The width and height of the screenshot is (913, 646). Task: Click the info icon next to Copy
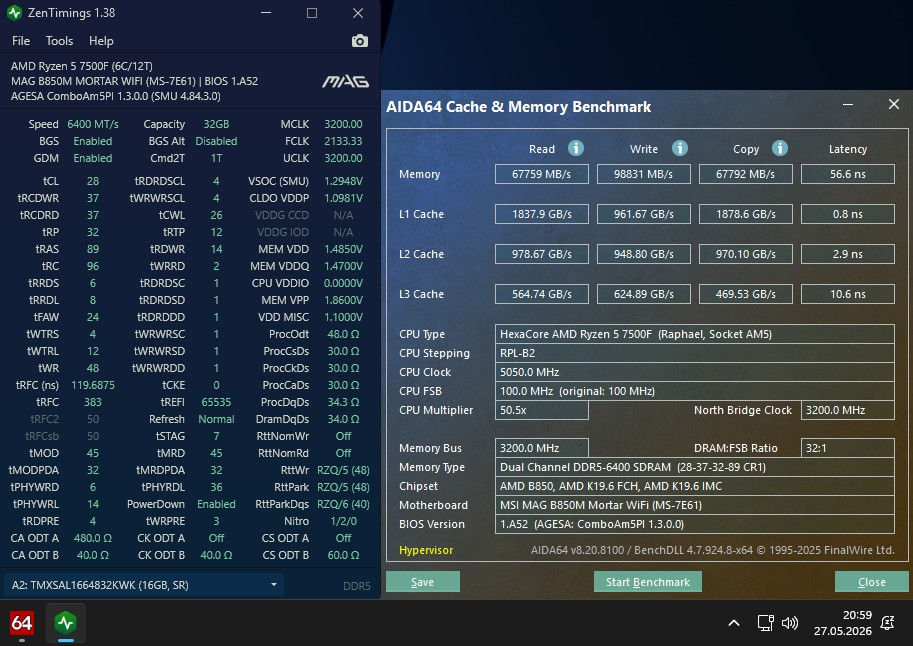(x=780, y=148)
